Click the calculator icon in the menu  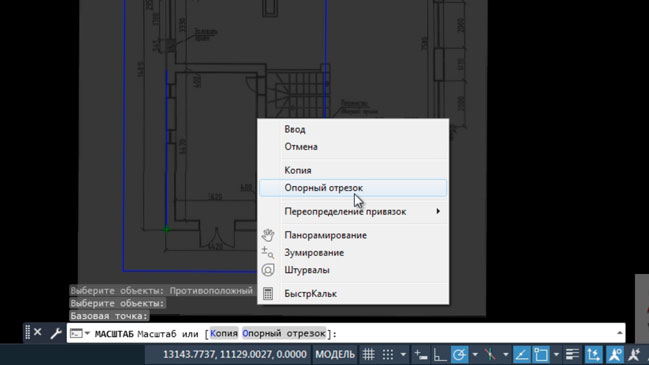268,293
